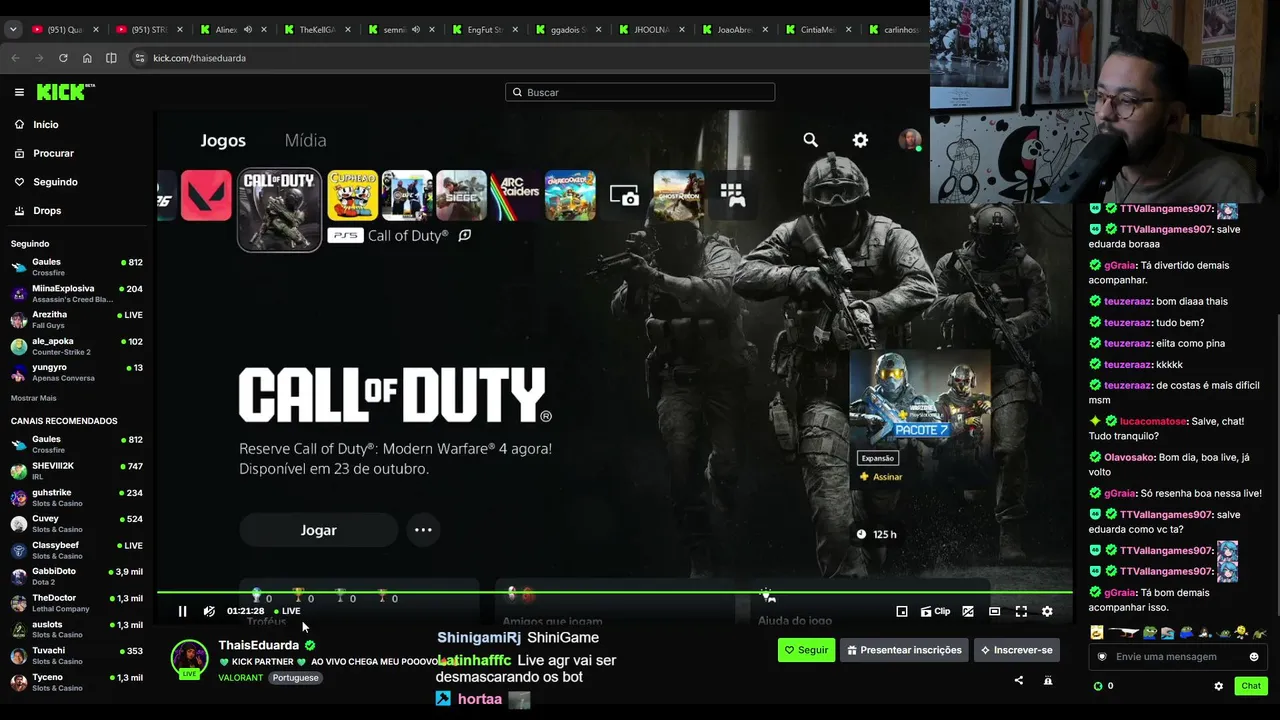Open video player settings gear
The width and height of the screenshot is (1280, 720).
tap(1047, 611)
